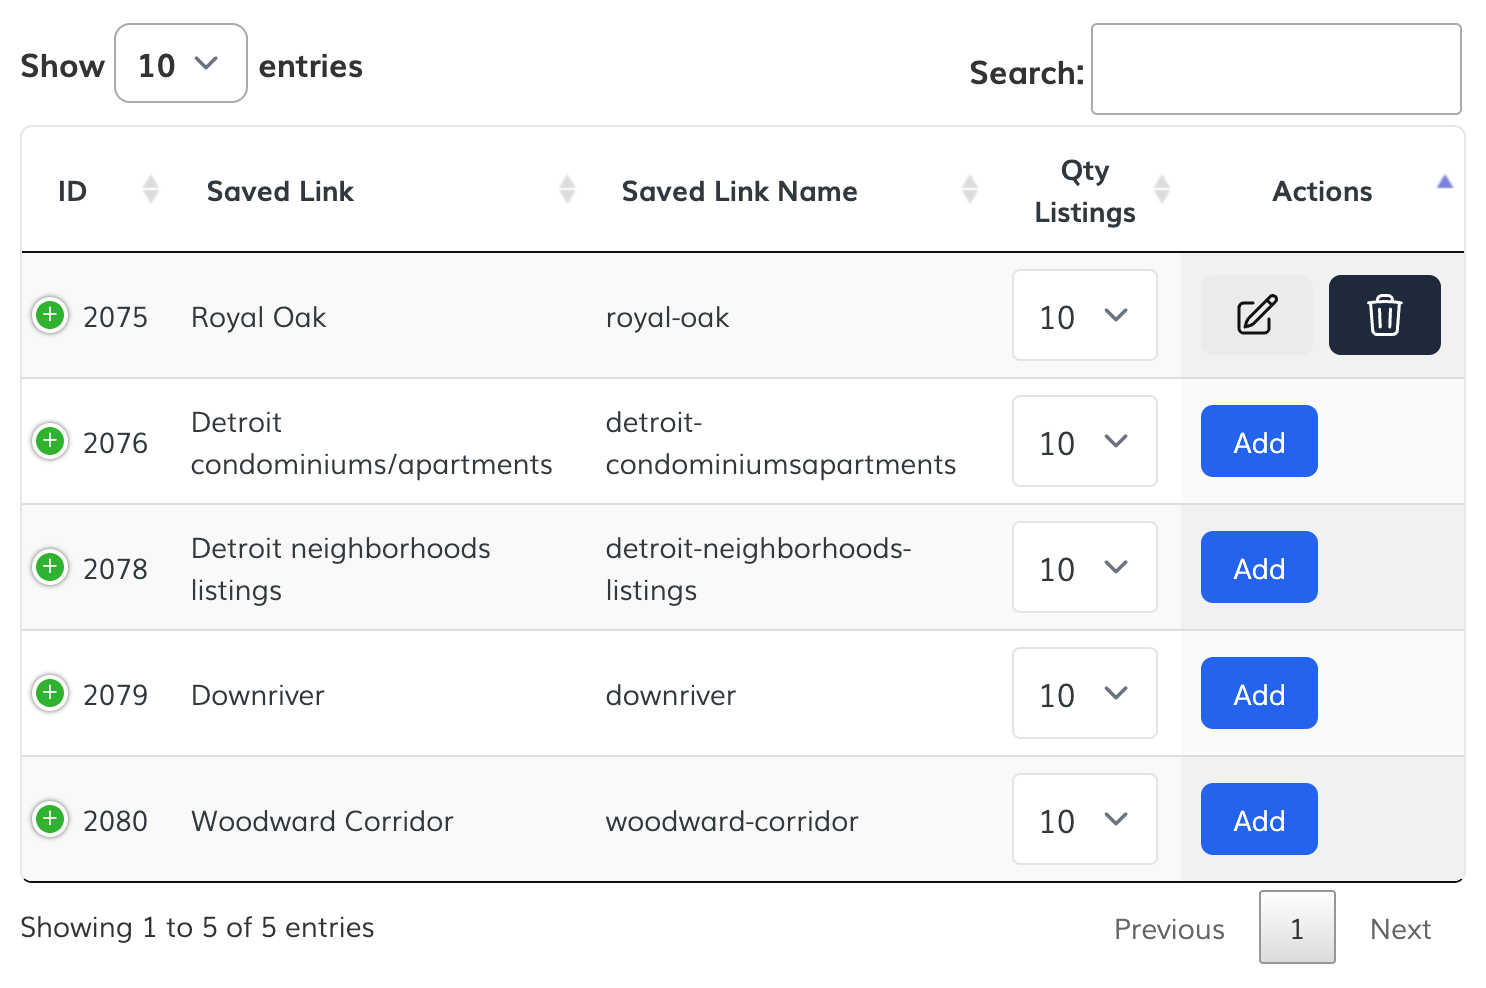This screenshot has height=988, width=1486.
Task: Open Qty Listings dropdown for Downriver
Action: (x=1084, y=694)
